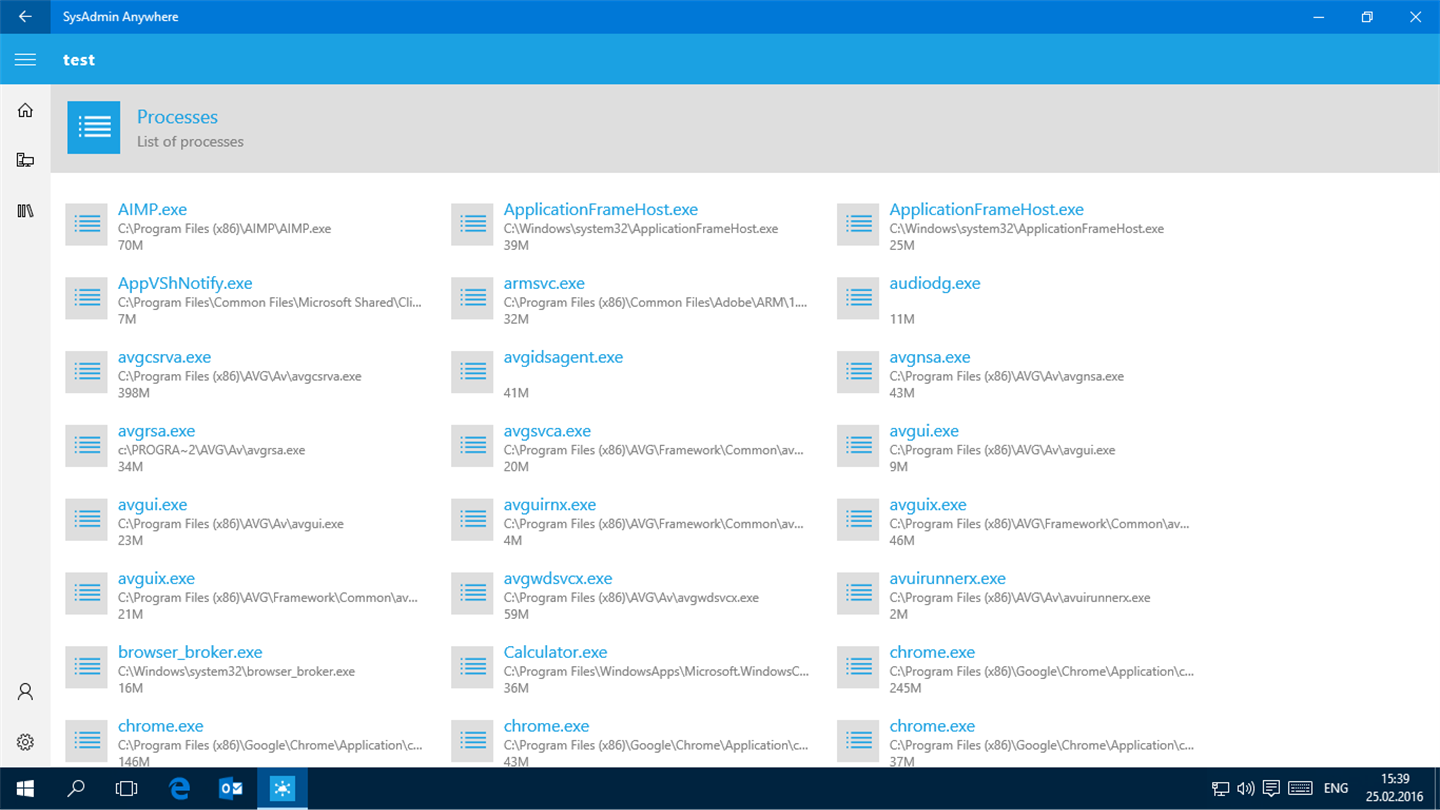Open the Home page in sidebar
The width and height of the screenshot is (1440, 810).
25,110
